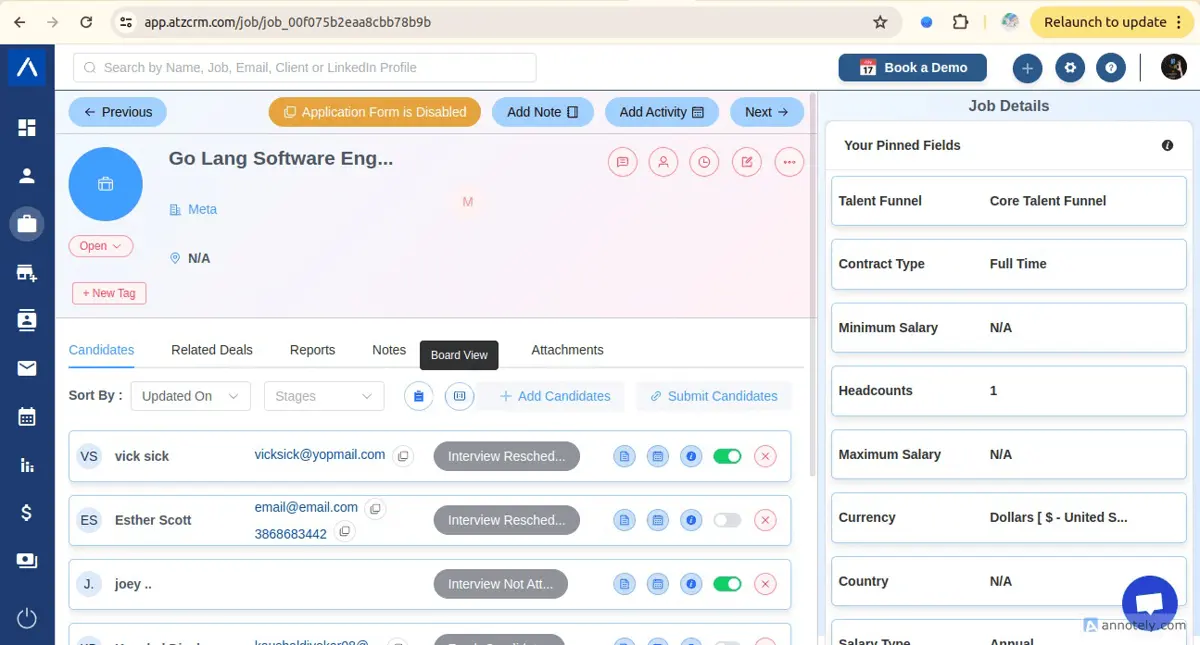Toggle the switch in Esther Scott row
Image resolution: width=1200 pixels, height=645 pixels.
click(x=727, y=521)
